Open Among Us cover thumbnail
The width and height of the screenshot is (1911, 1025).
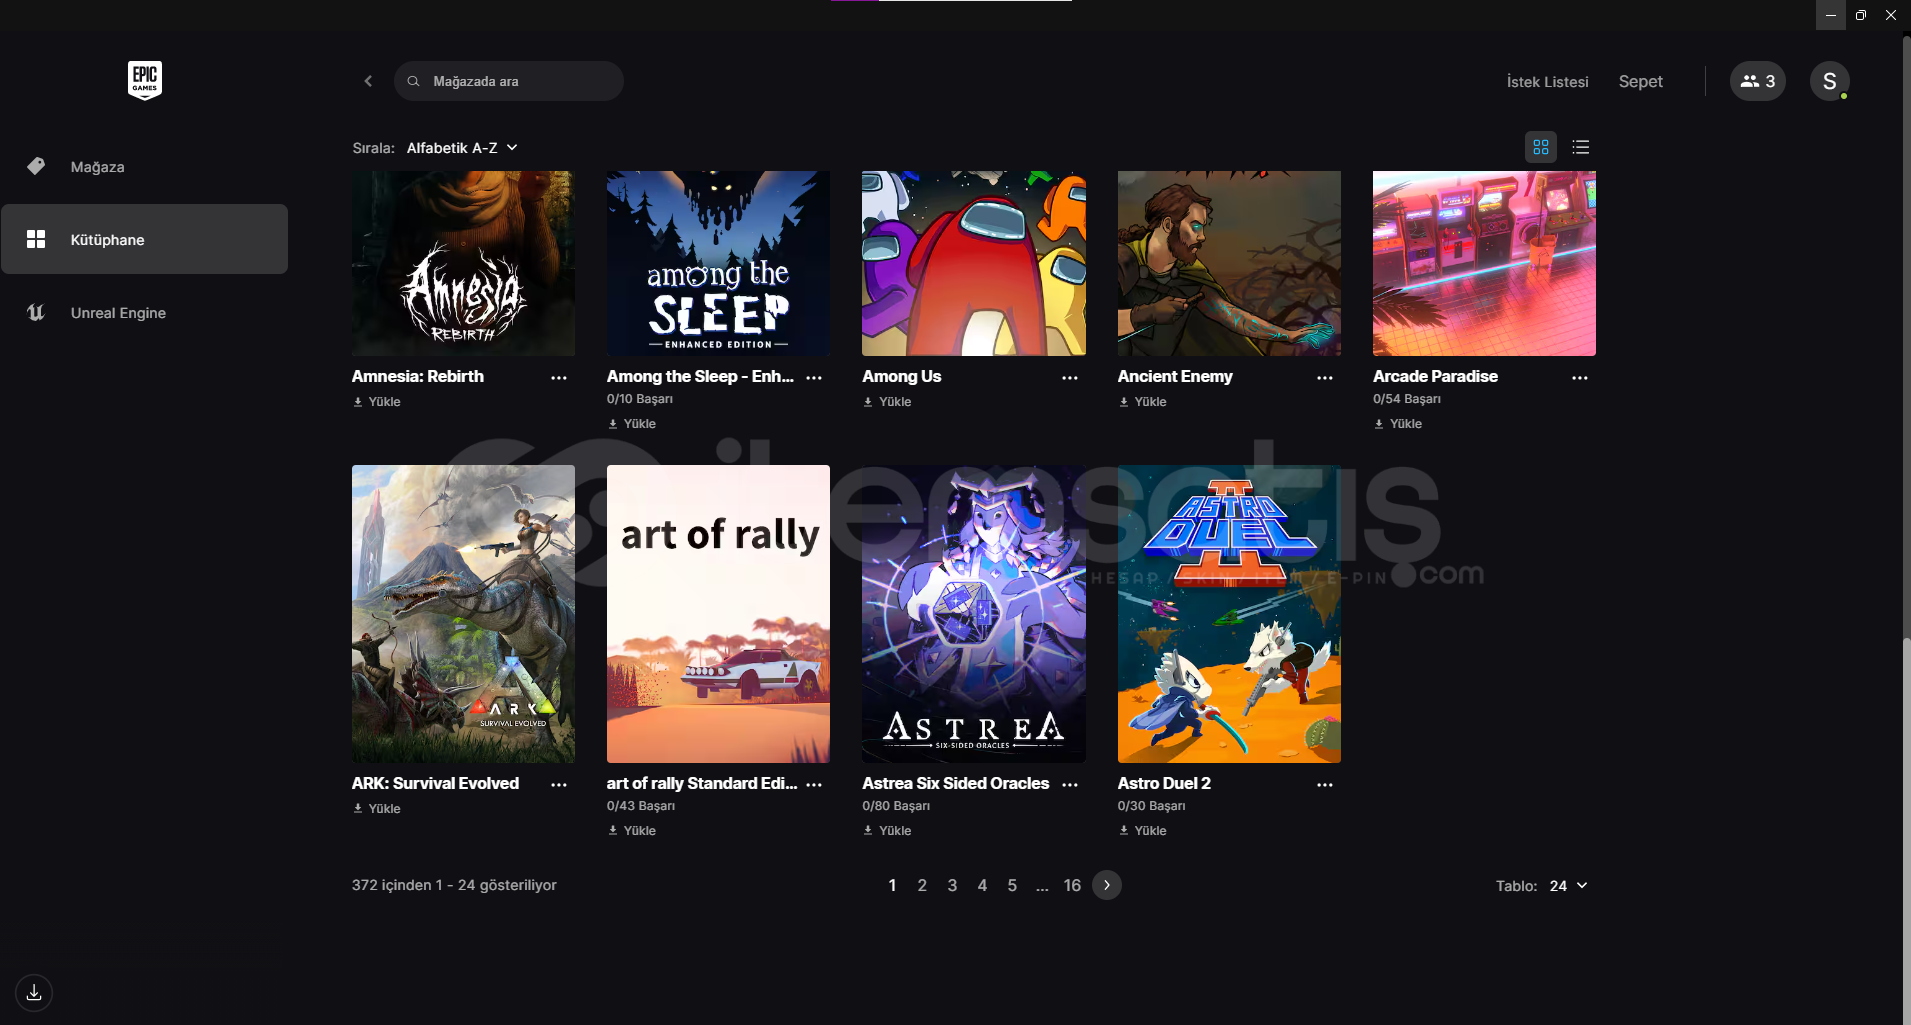pos(974,263)
